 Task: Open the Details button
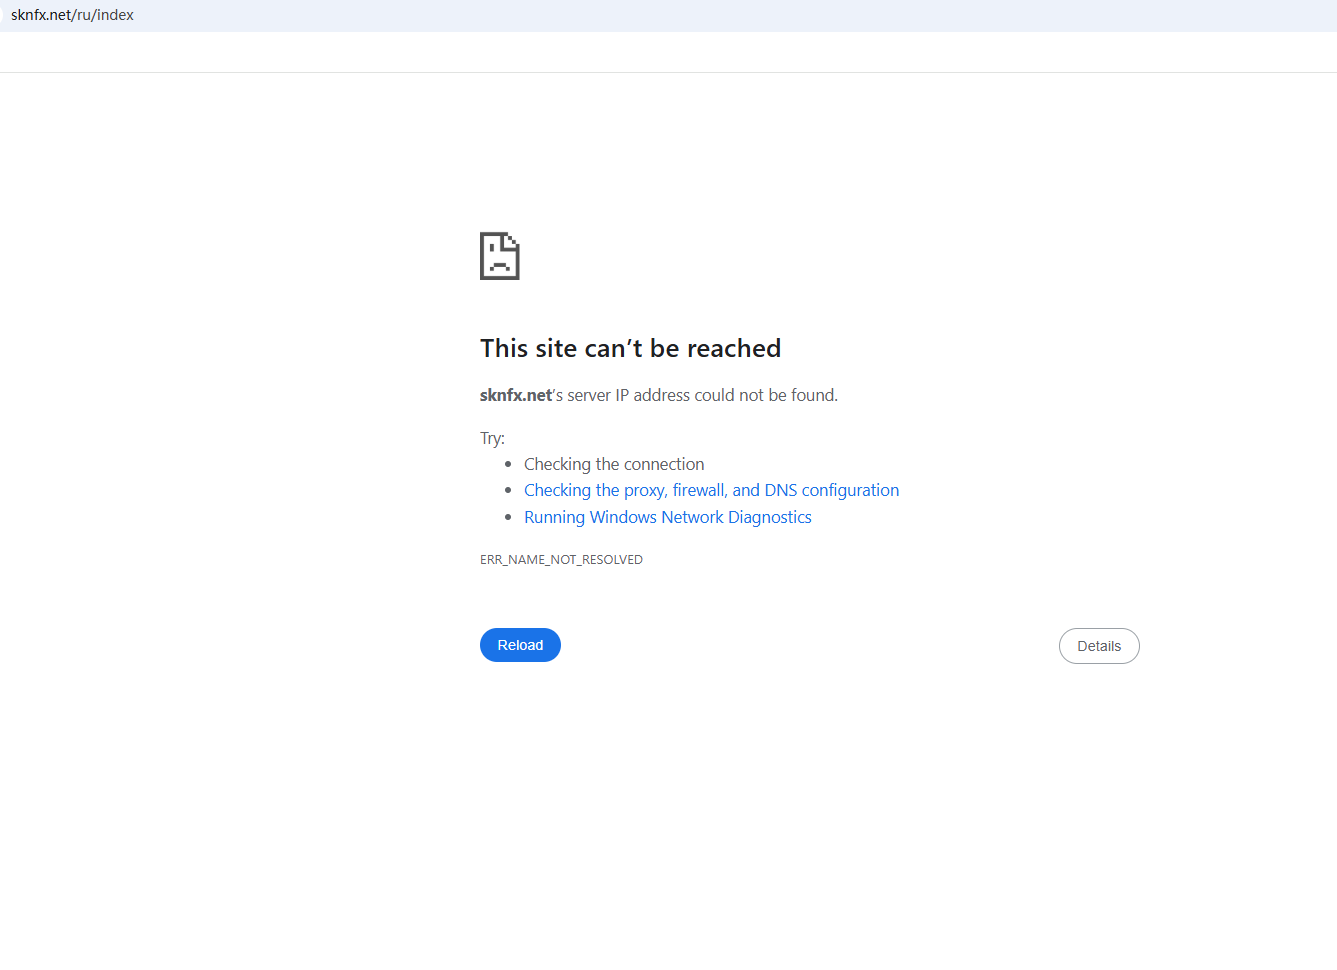click(x=1099, y=646)
